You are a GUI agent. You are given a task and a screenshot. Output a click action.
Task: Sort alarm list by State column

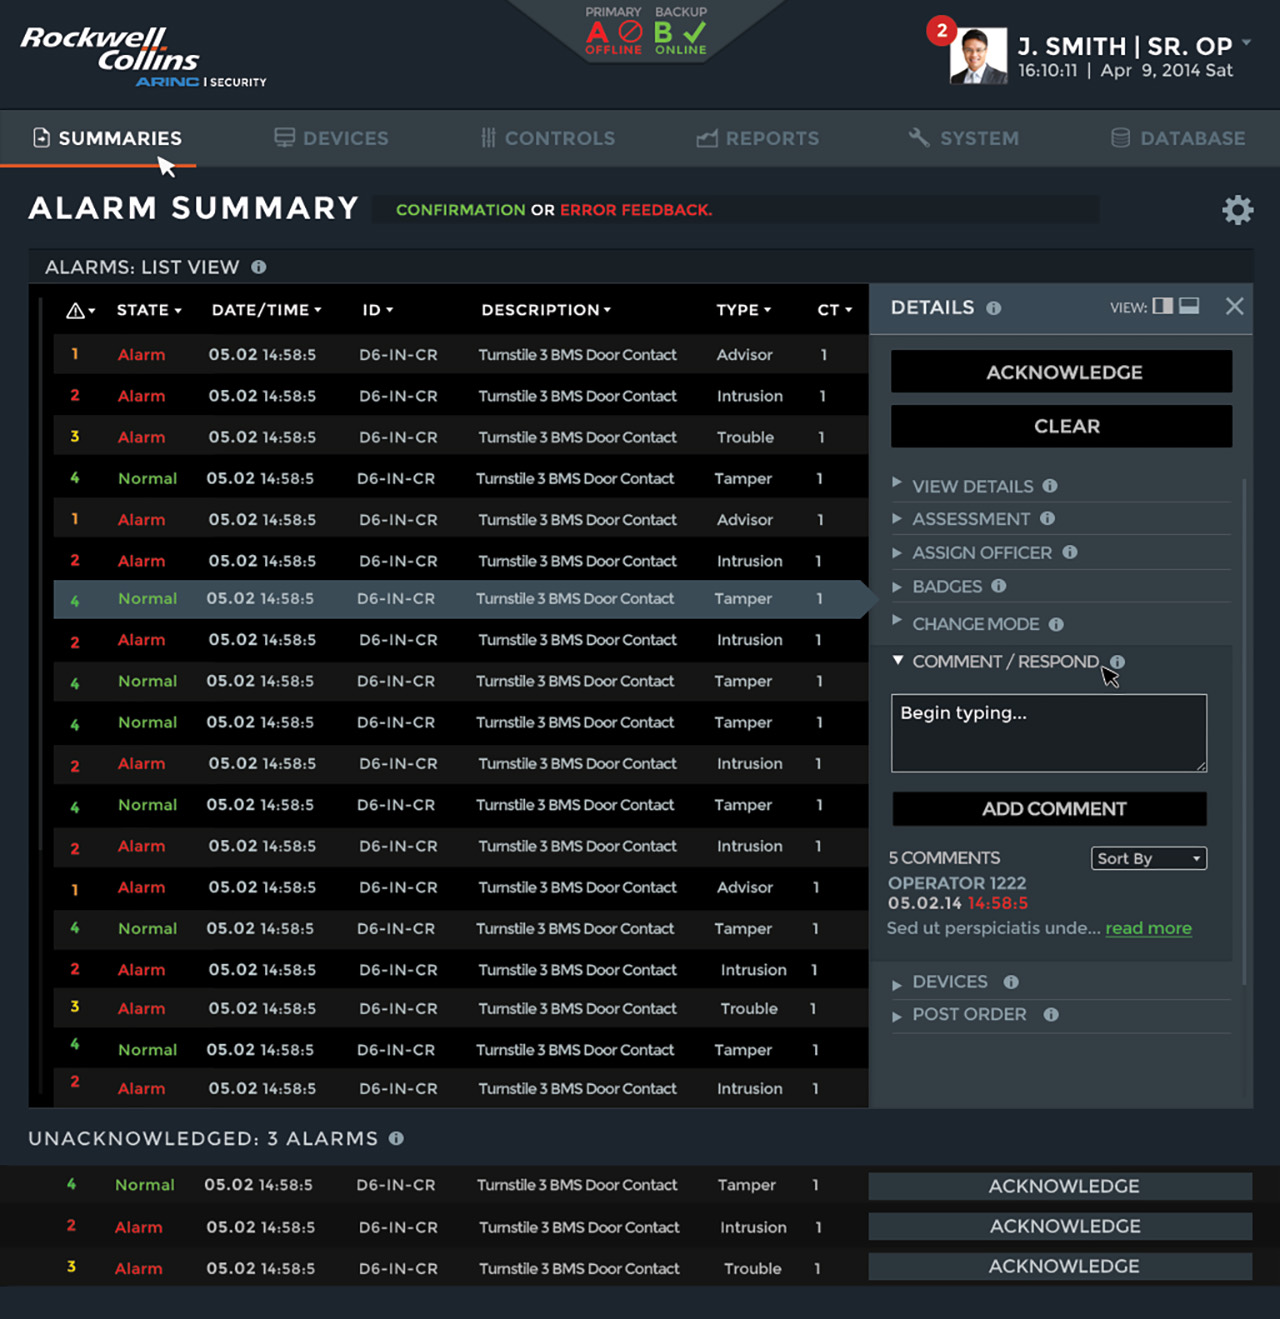149,310
